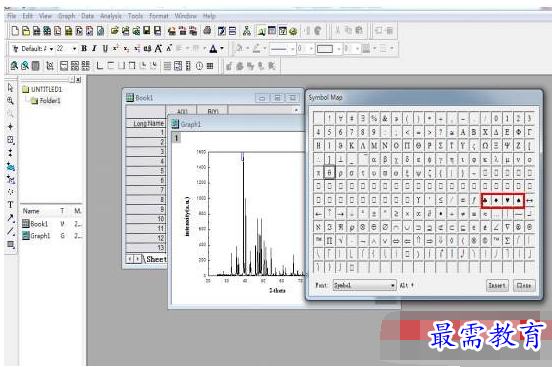The width and height of the screenshot is (552, 367).
Task: Click the Add Bottom-X Left-Y layer icon
Action: (x=100, y=66)
